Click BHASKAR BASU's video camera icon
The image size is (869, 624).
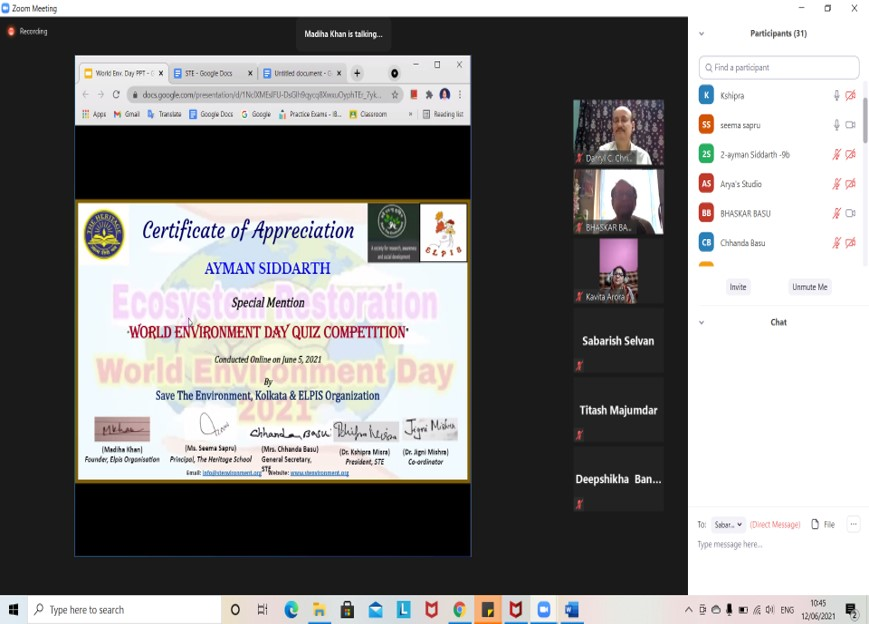pos(850,213)
